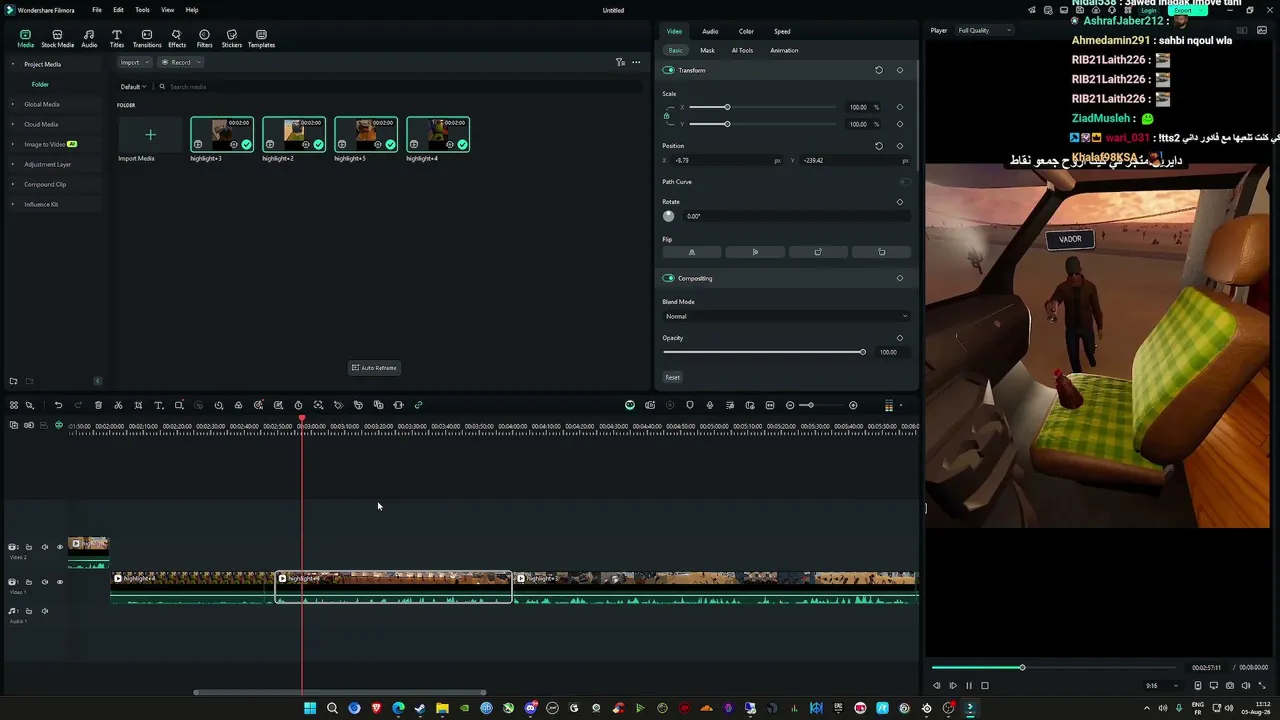
Task: Open the Titles panel
Action: click(117, 38)
